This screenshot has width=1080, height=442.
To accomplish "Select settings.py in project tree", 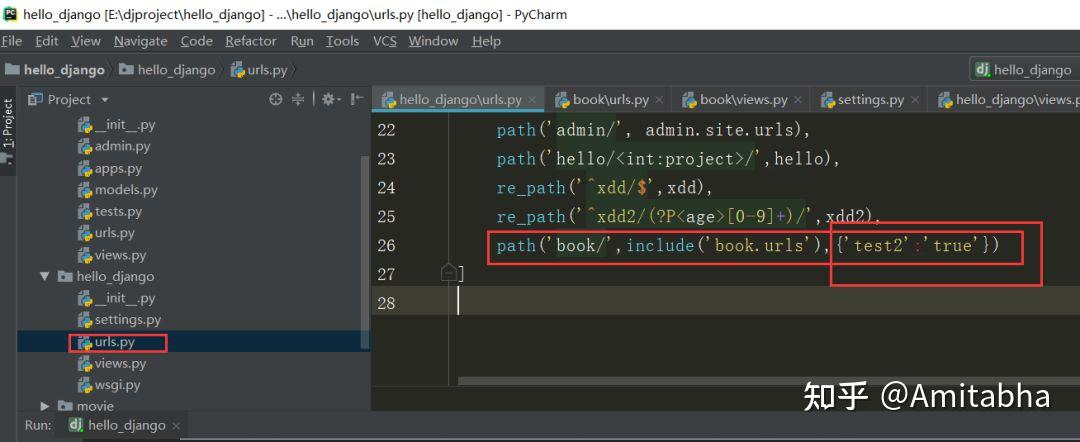I will click(119, 320).
